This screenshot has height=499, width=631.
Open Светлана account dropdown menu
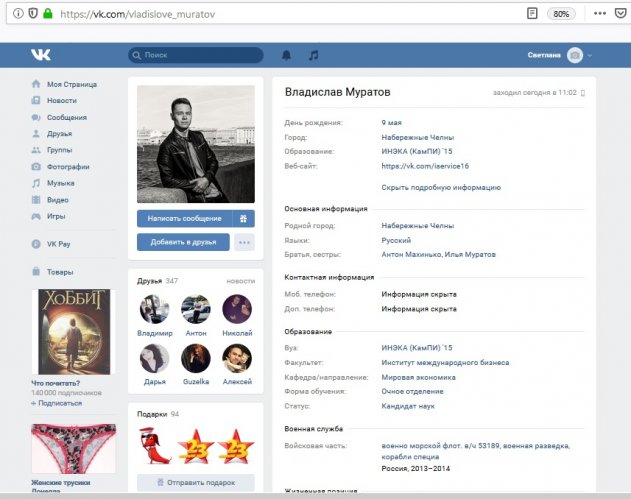click(x=560, y=55)
